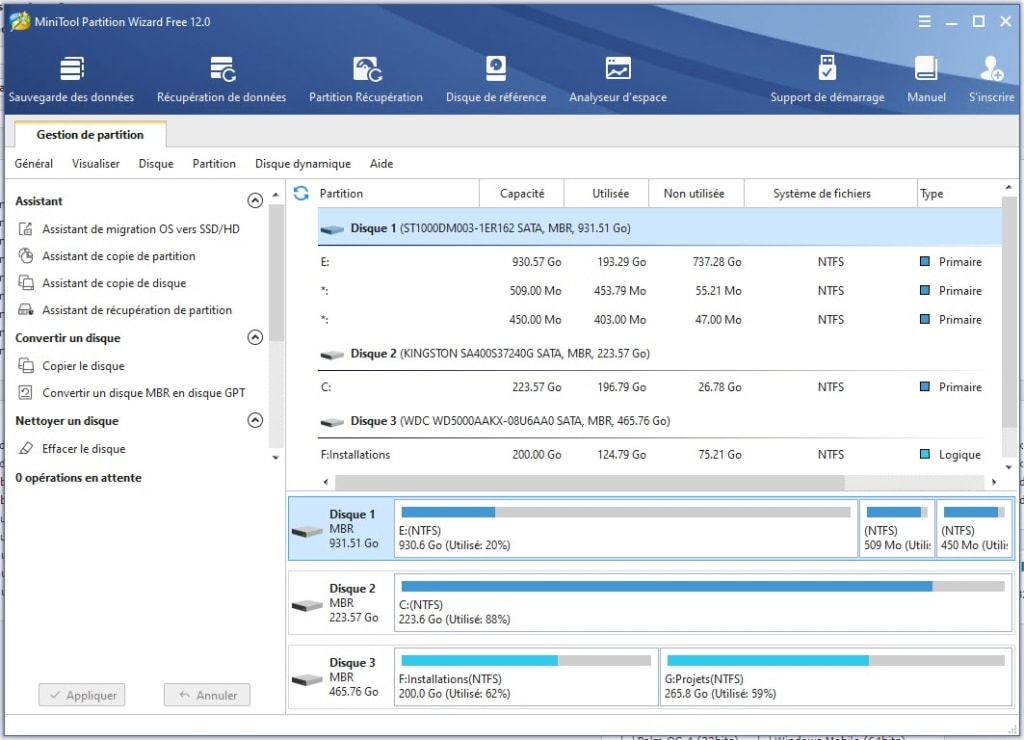Image resolution: width=1024 pixels, height=740 pixels.
Task: Start Assistant de copie de partition
Action: 107,256
